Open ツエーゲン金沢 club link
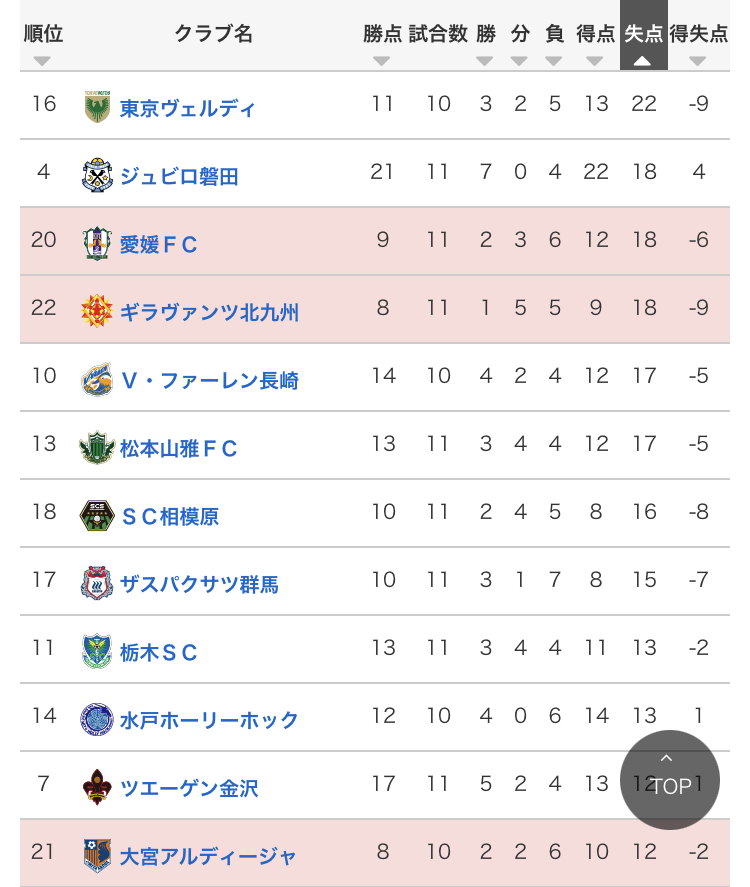Screen dimensions: 750x887 tap(189, 788)
